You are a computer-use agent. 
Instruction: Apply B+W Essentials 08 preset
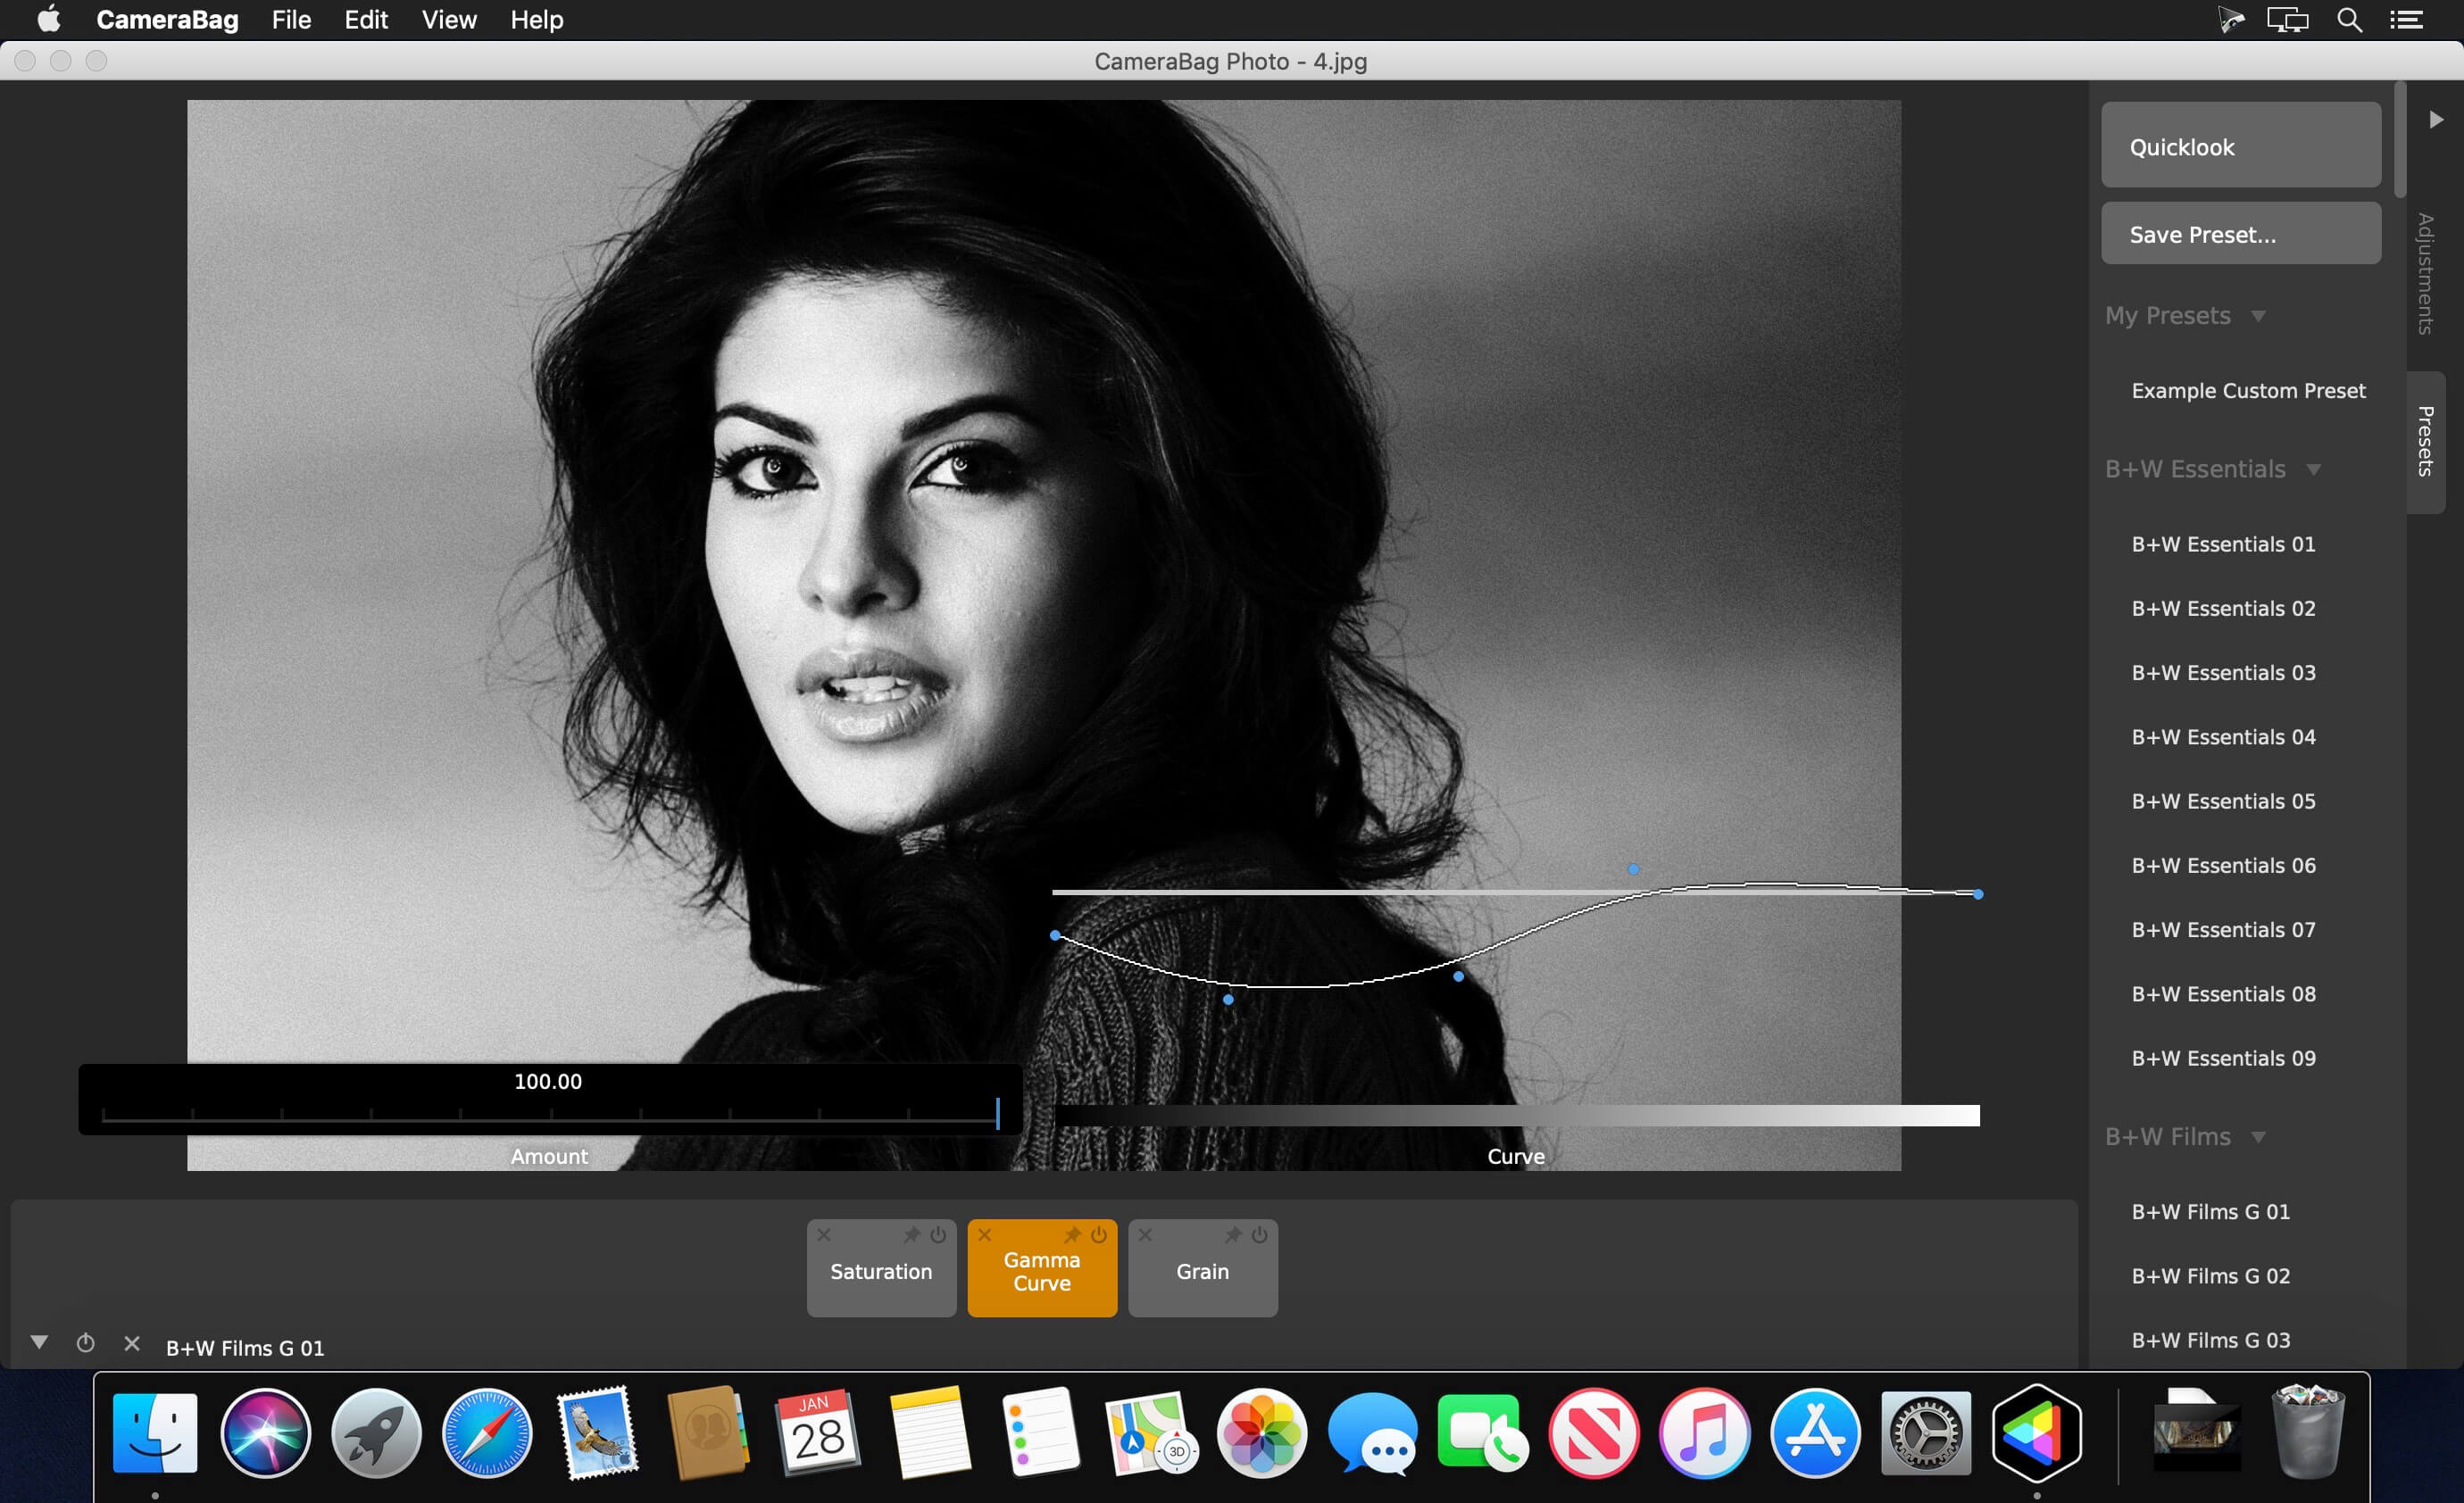[x=2223, y=994]
